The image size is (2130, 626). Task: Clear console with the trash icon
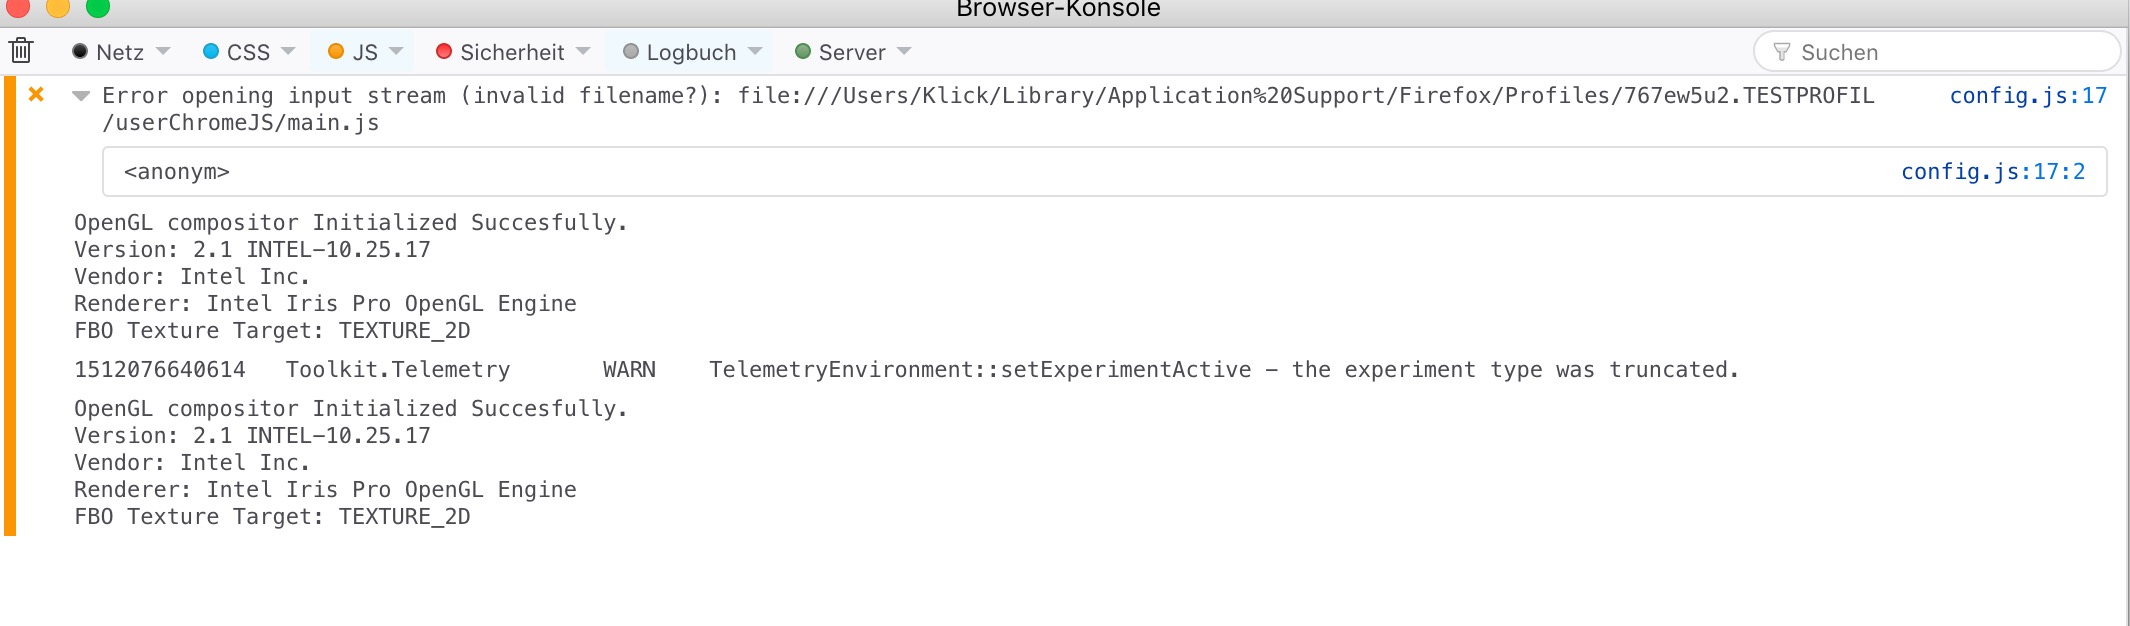point(21,51)
